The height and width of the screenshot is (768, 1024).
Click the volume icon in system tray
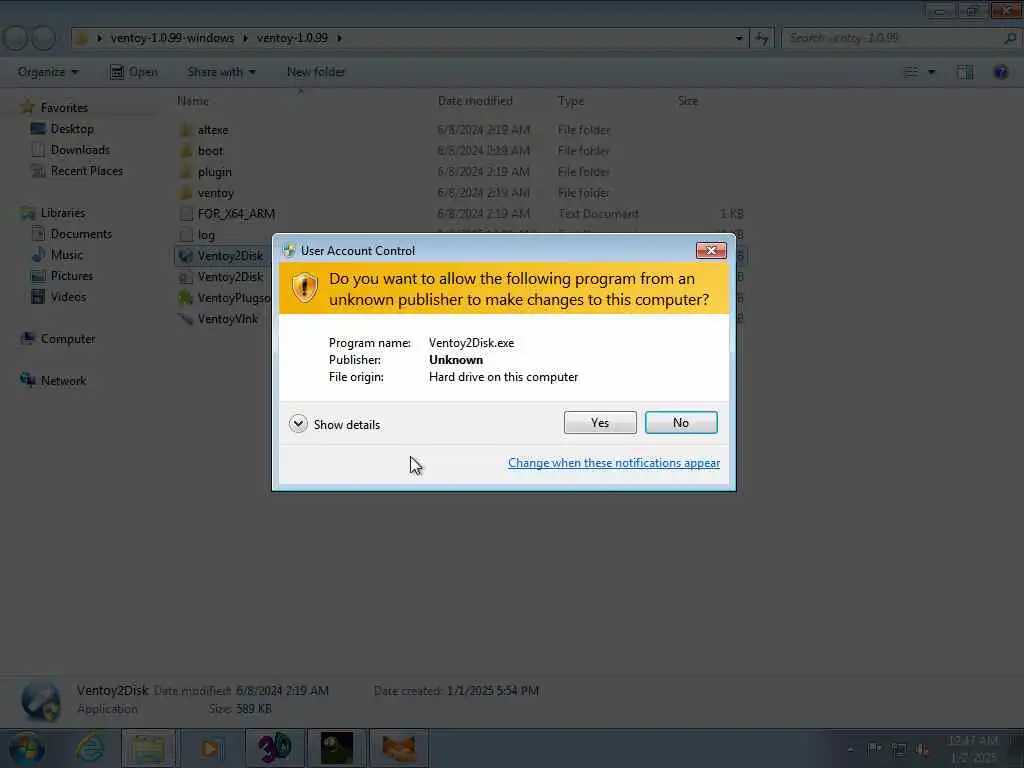pyautogui.click(x=923, y=749)
